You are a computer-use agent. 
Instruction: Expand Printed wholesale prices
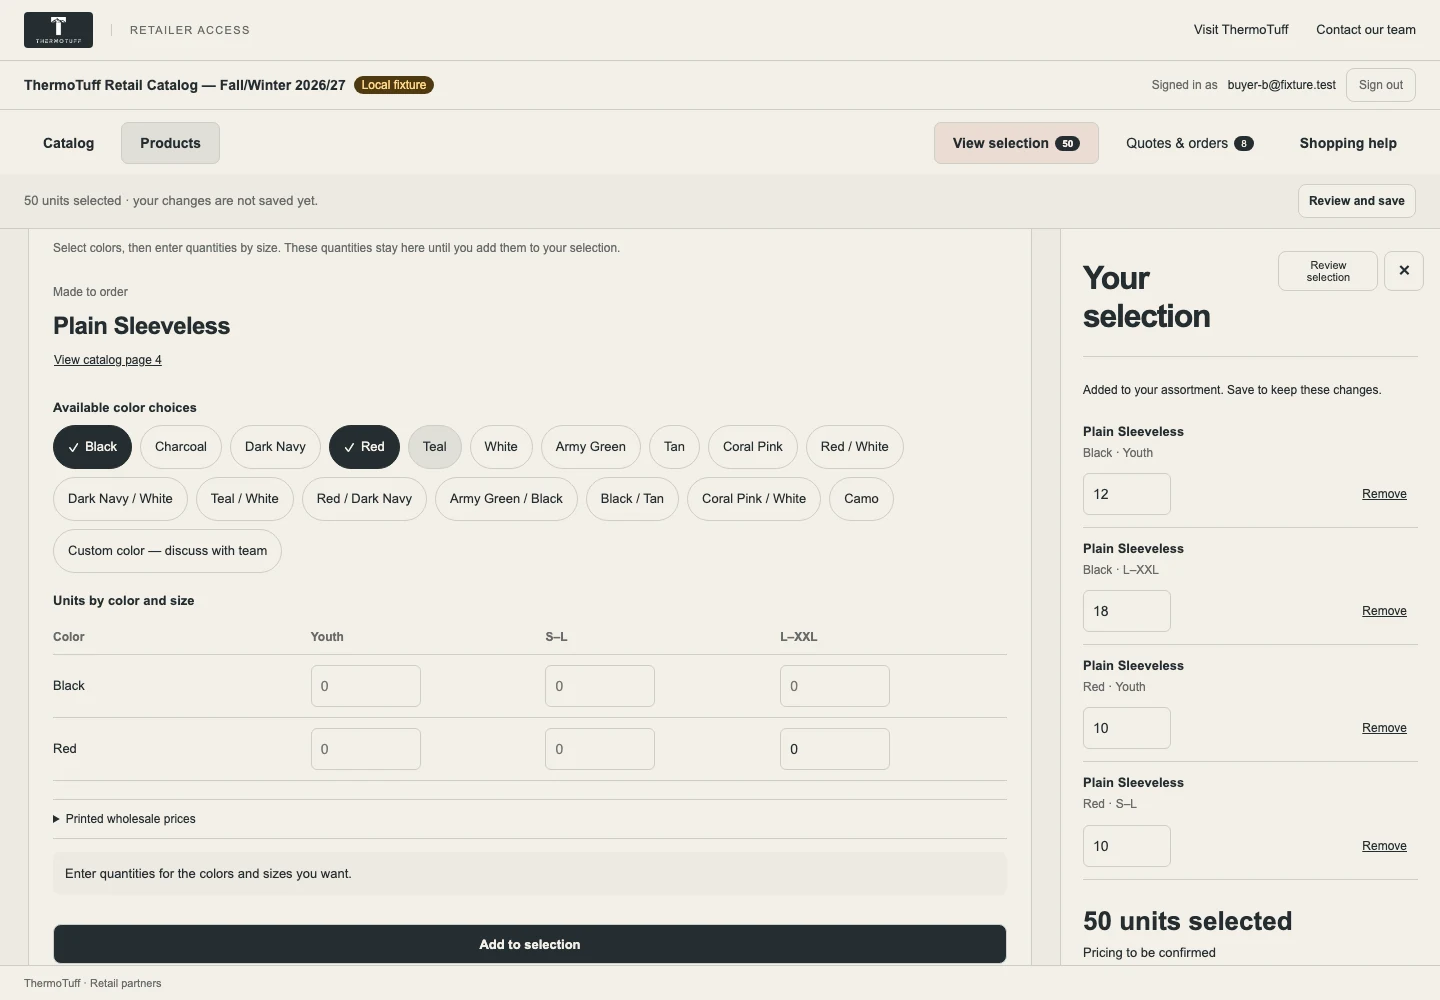pyautogui.click(x=125, y=819)
